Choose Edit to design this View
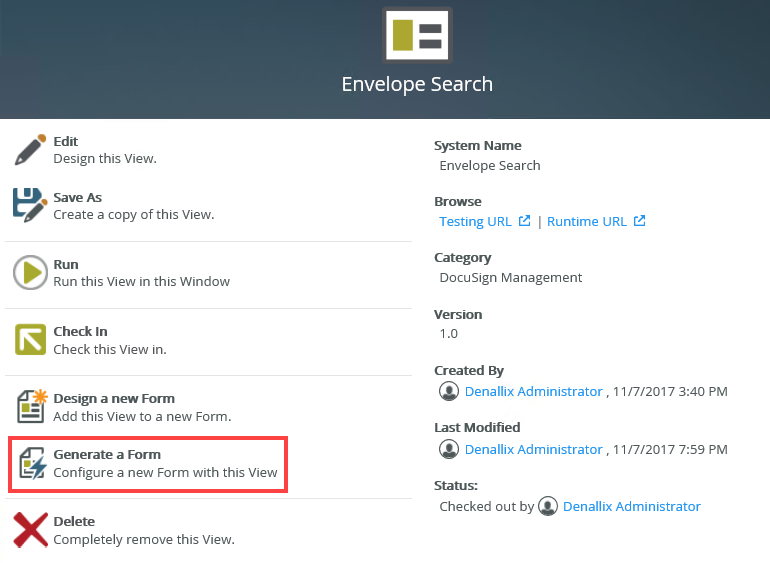 click(66, 142)
